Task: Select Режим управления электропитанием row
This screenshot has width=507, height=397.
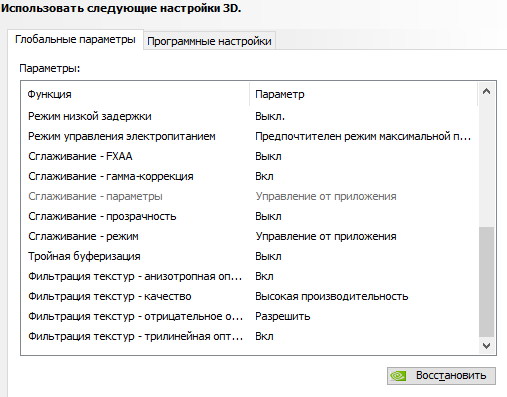Action: point(249,136)
